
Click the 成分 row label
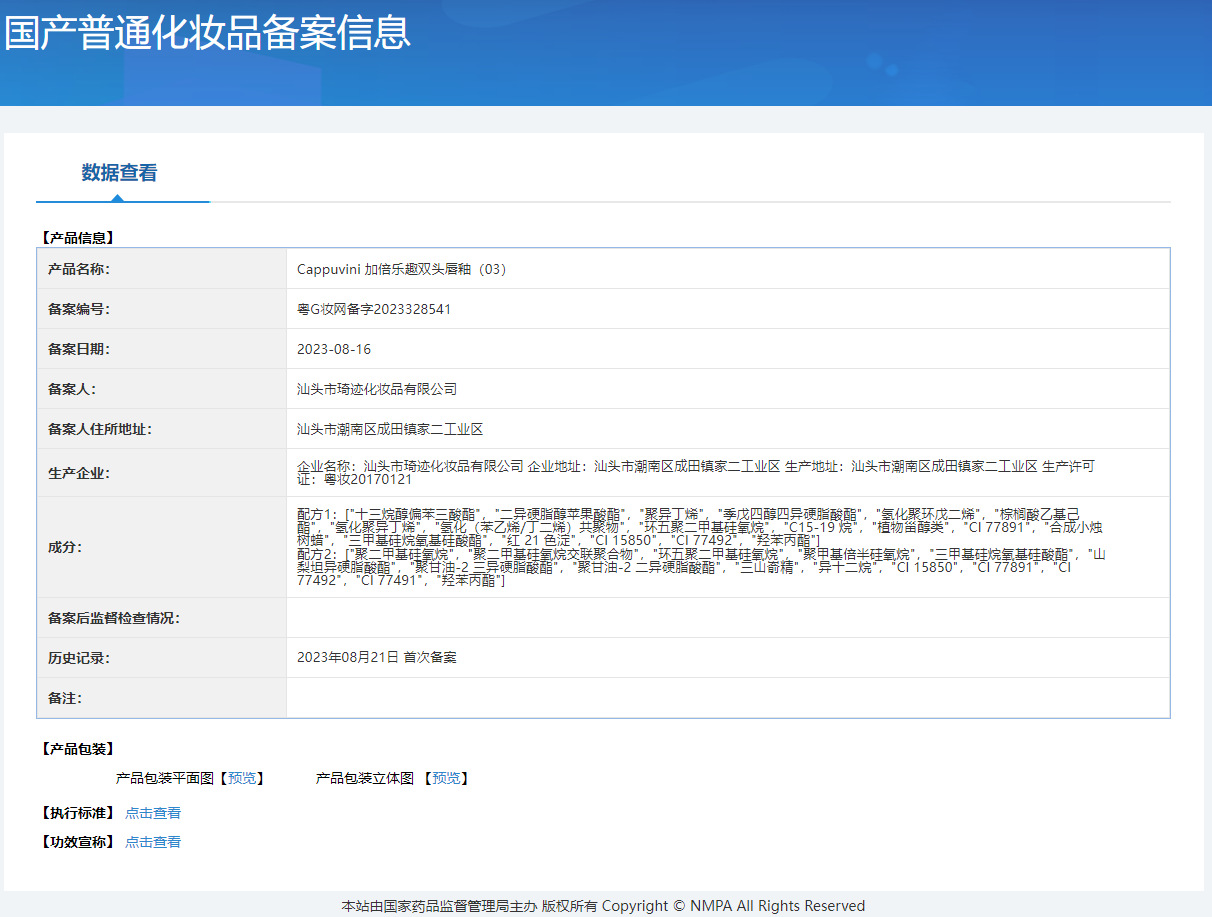coord(65,547)
